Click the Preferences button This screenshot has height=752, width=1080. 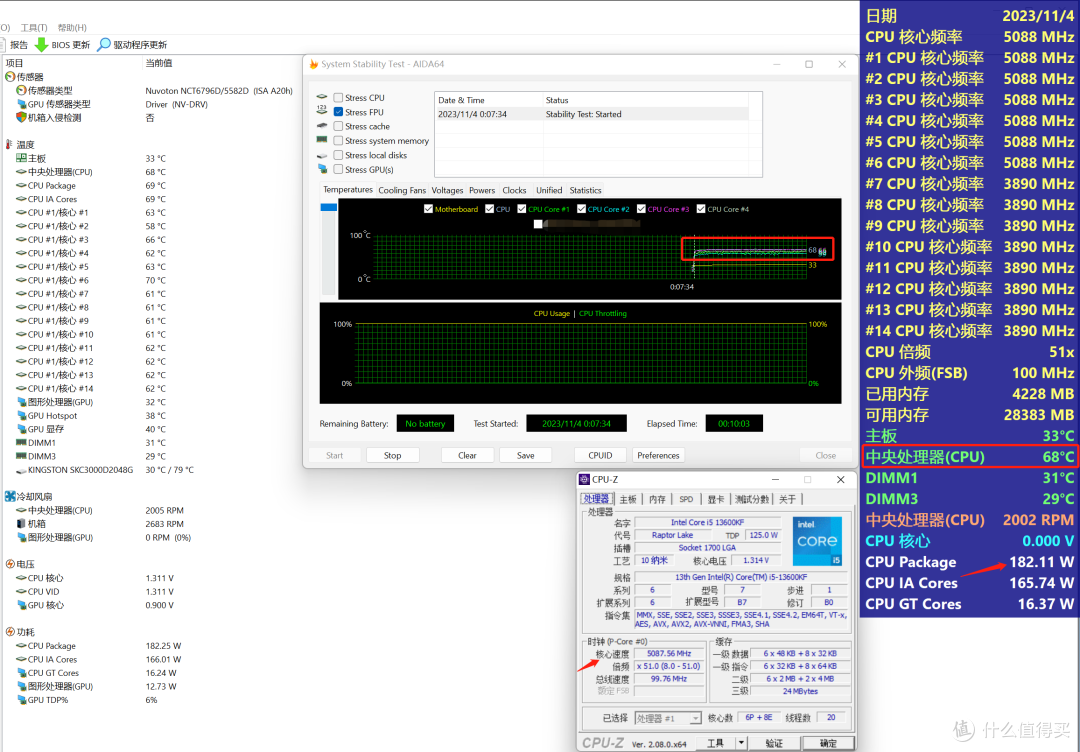pyautogui.click(x=658, y=455)
